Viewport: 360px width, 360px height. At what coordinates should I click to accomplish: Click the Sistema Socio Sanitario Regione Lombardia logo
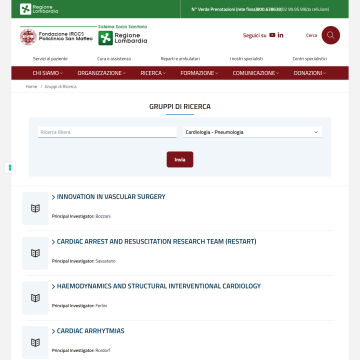[122, 35]
